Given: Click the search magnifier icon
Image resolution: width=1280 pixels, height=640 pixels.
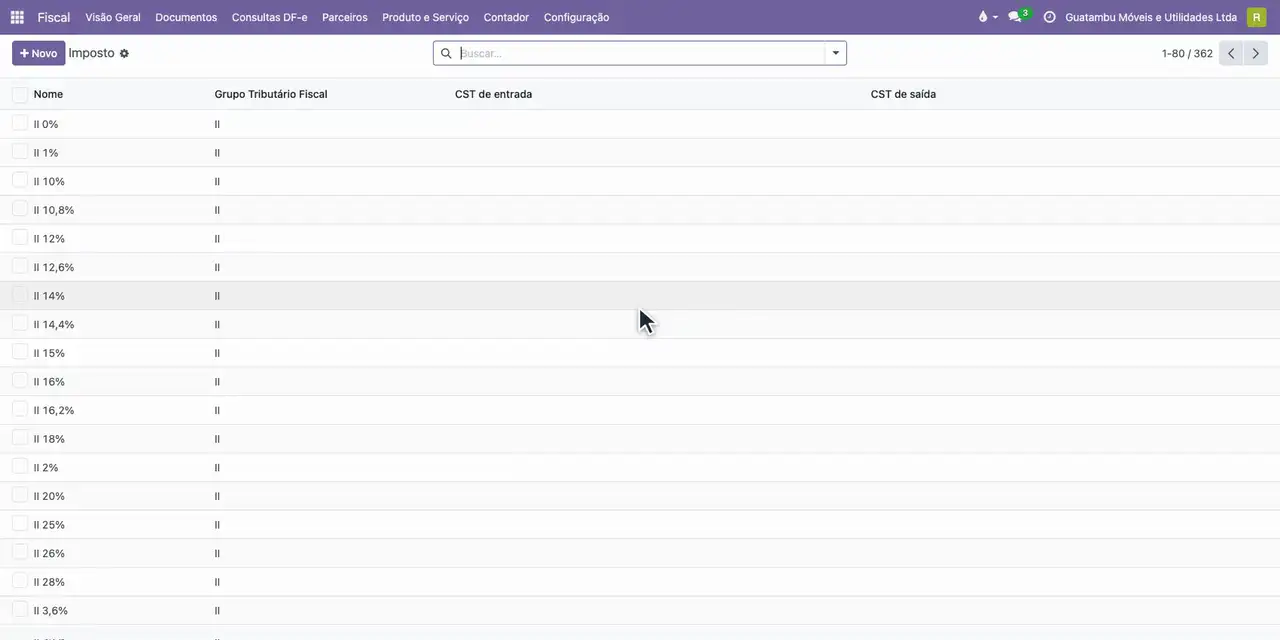Looking at the screenshot, I should 446,53.
